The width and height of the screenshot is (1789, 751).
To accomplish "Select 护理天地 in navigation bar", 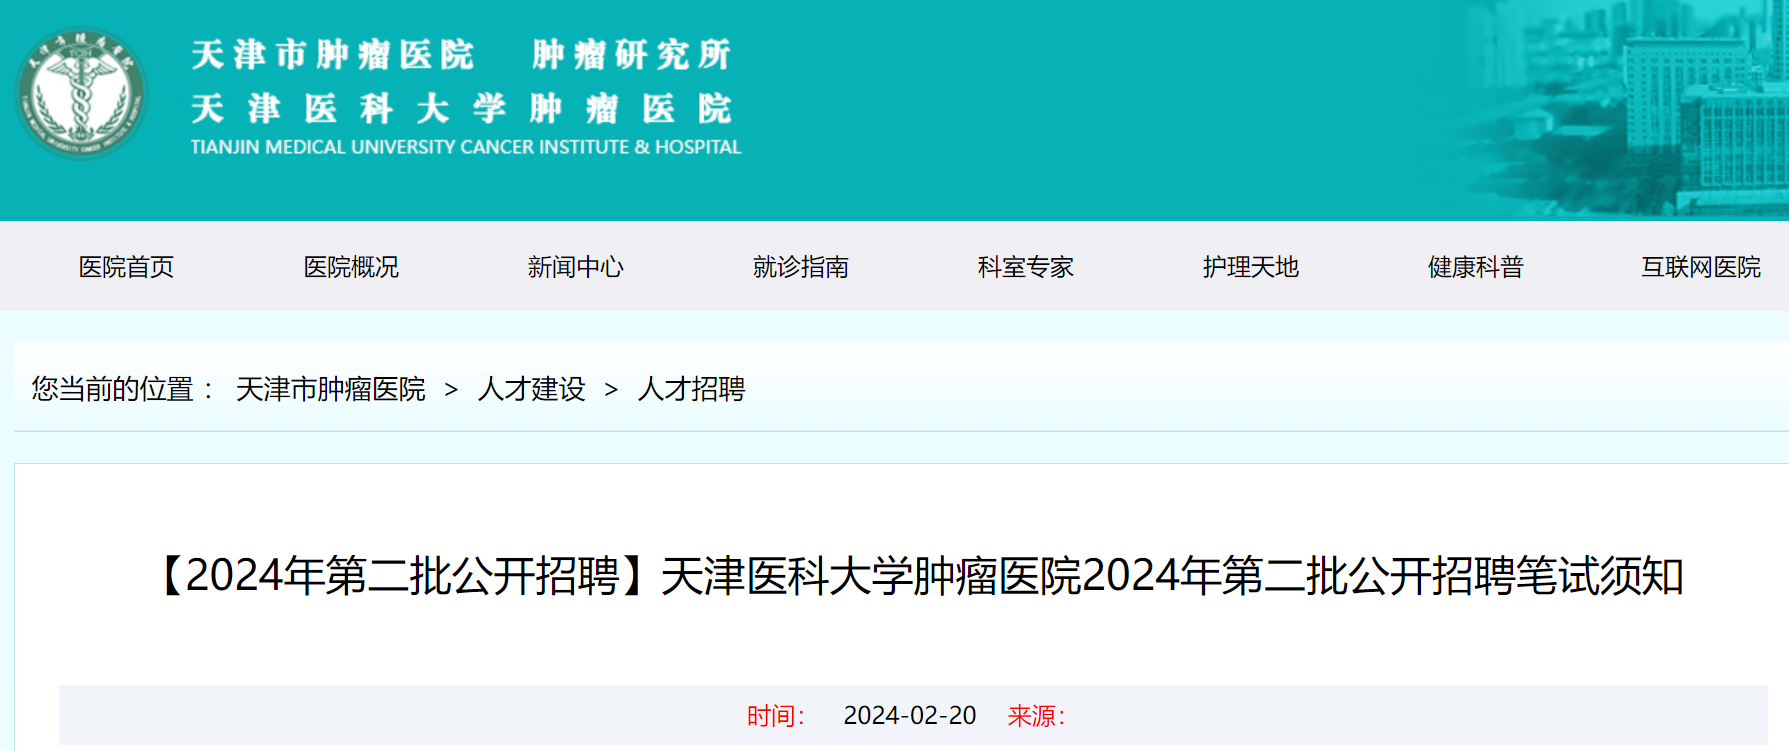I will click(x=1251, y=267).
